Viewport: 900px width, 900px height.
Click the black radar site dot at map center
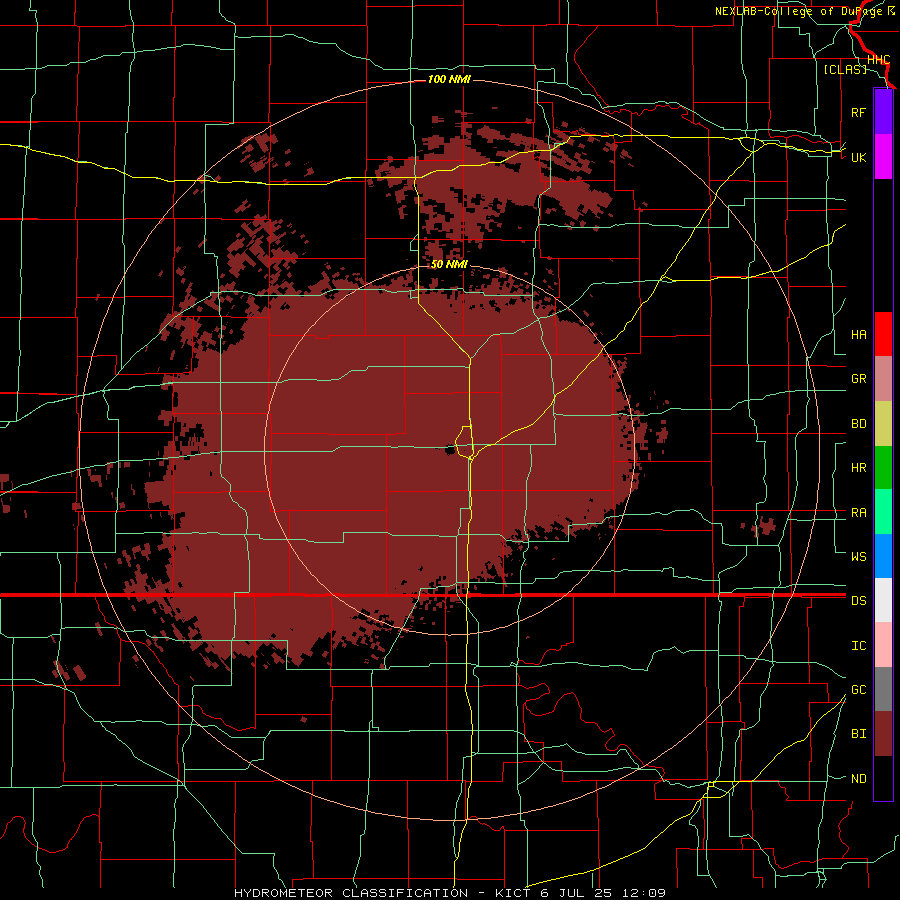451,451
